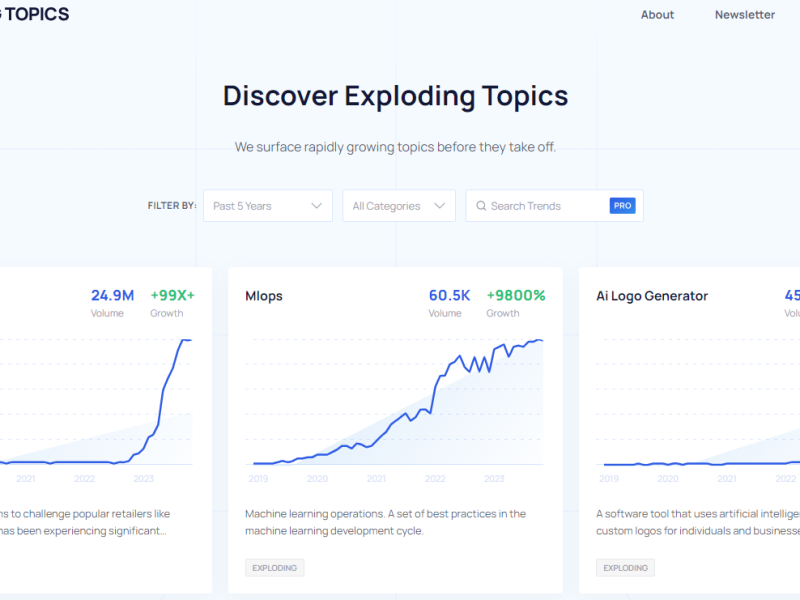Click the +99X+ growth value
Screen dimensions: 800x600
(x=172, y=295)
